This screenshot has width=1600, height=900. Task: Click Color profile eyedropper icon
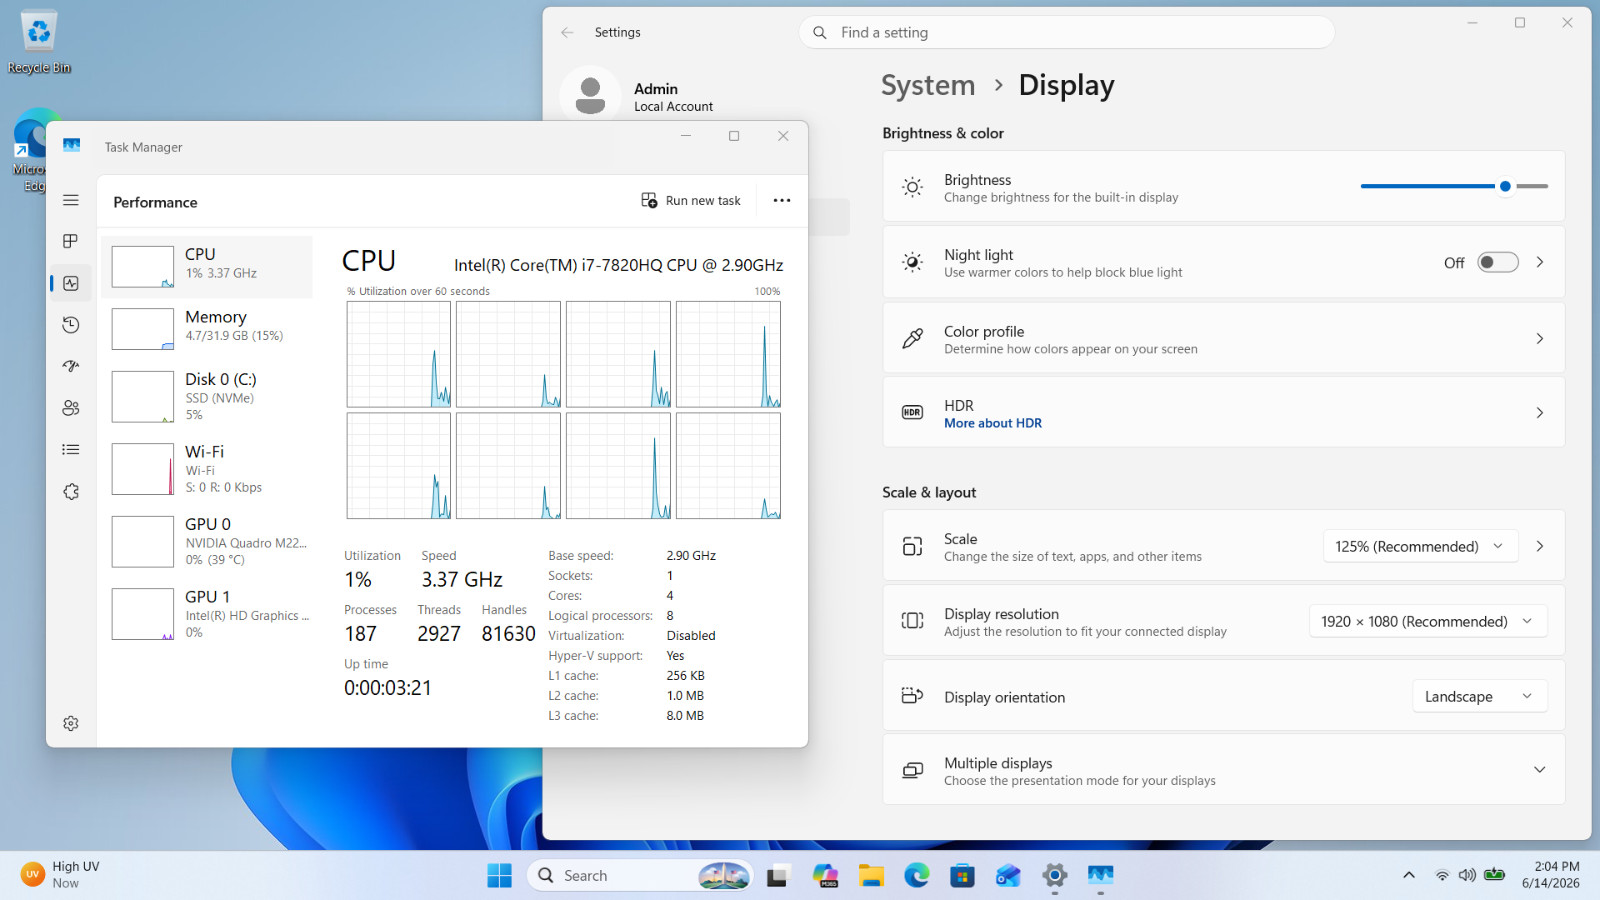pos(912,339)
